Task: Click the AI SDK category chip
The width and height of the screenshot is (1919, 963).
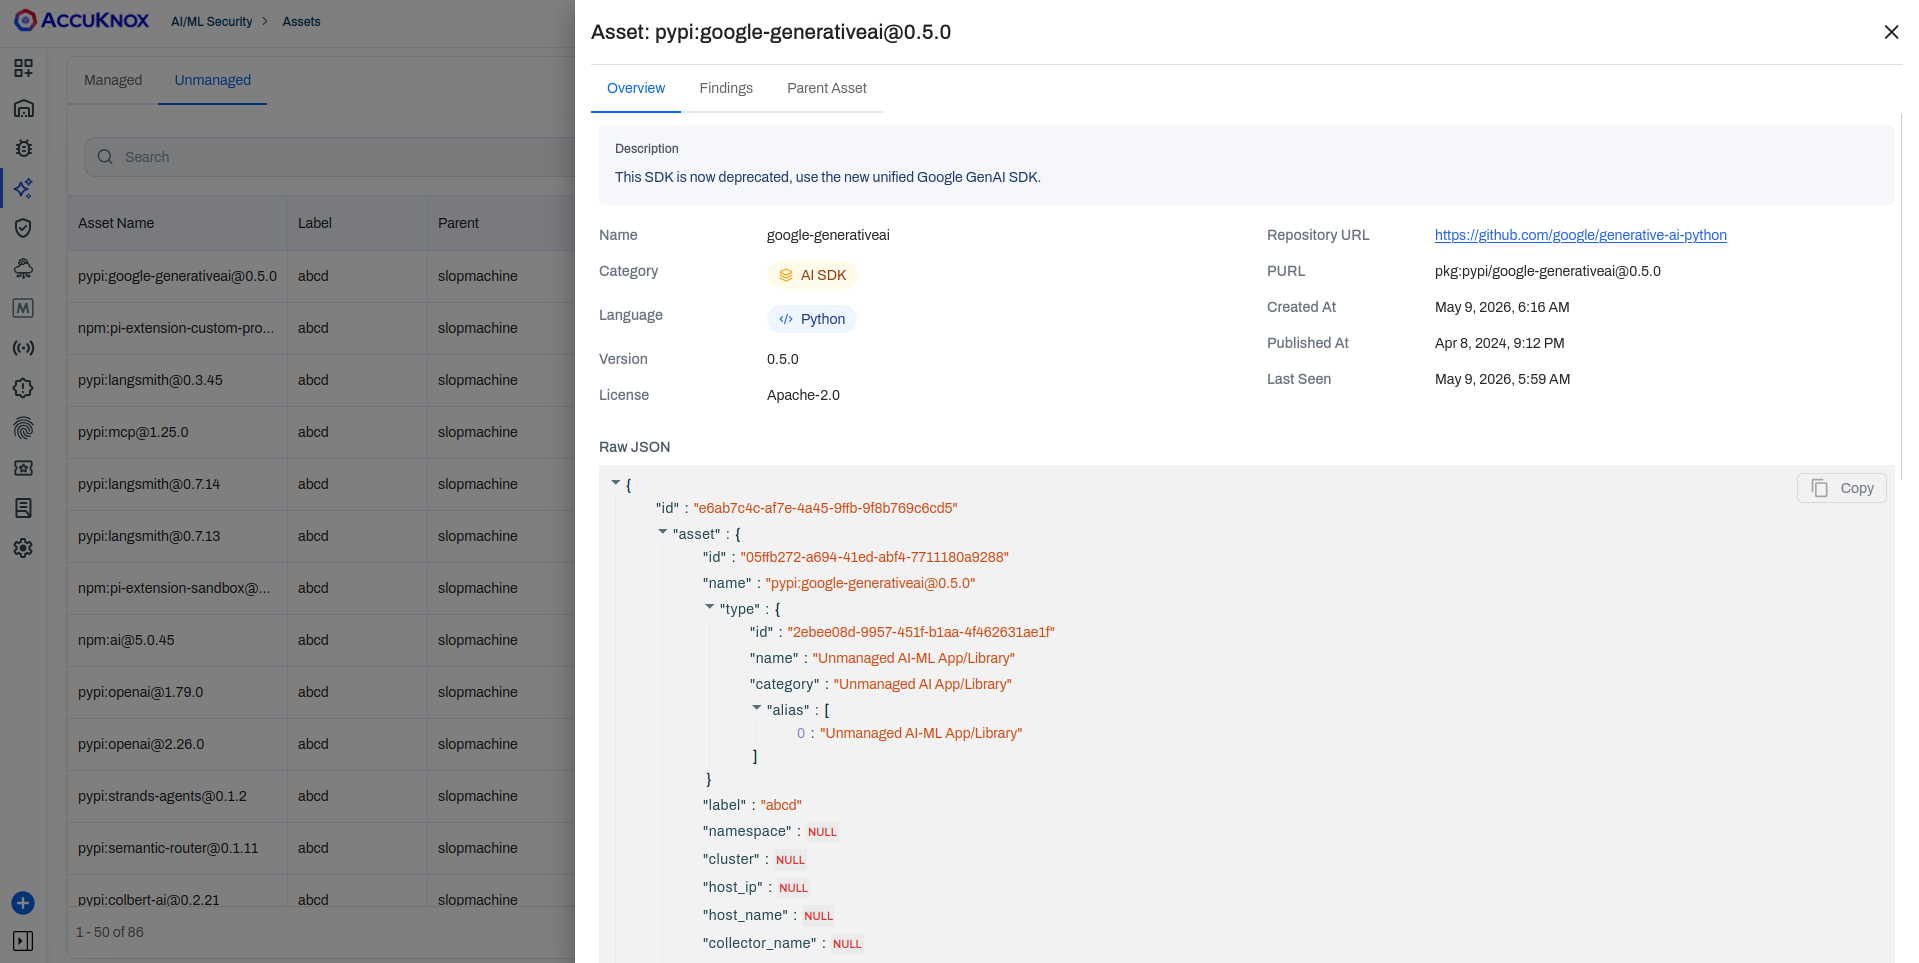Action: [812, 275]
